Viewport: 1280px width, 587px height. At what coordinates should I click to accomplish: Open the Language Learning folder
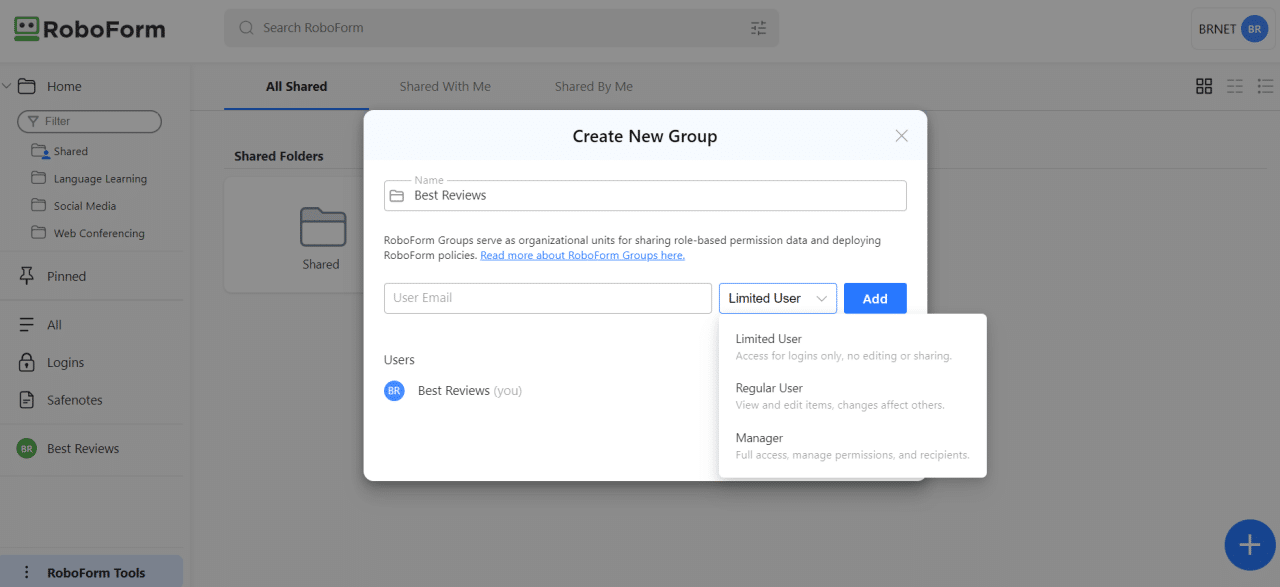100,179
